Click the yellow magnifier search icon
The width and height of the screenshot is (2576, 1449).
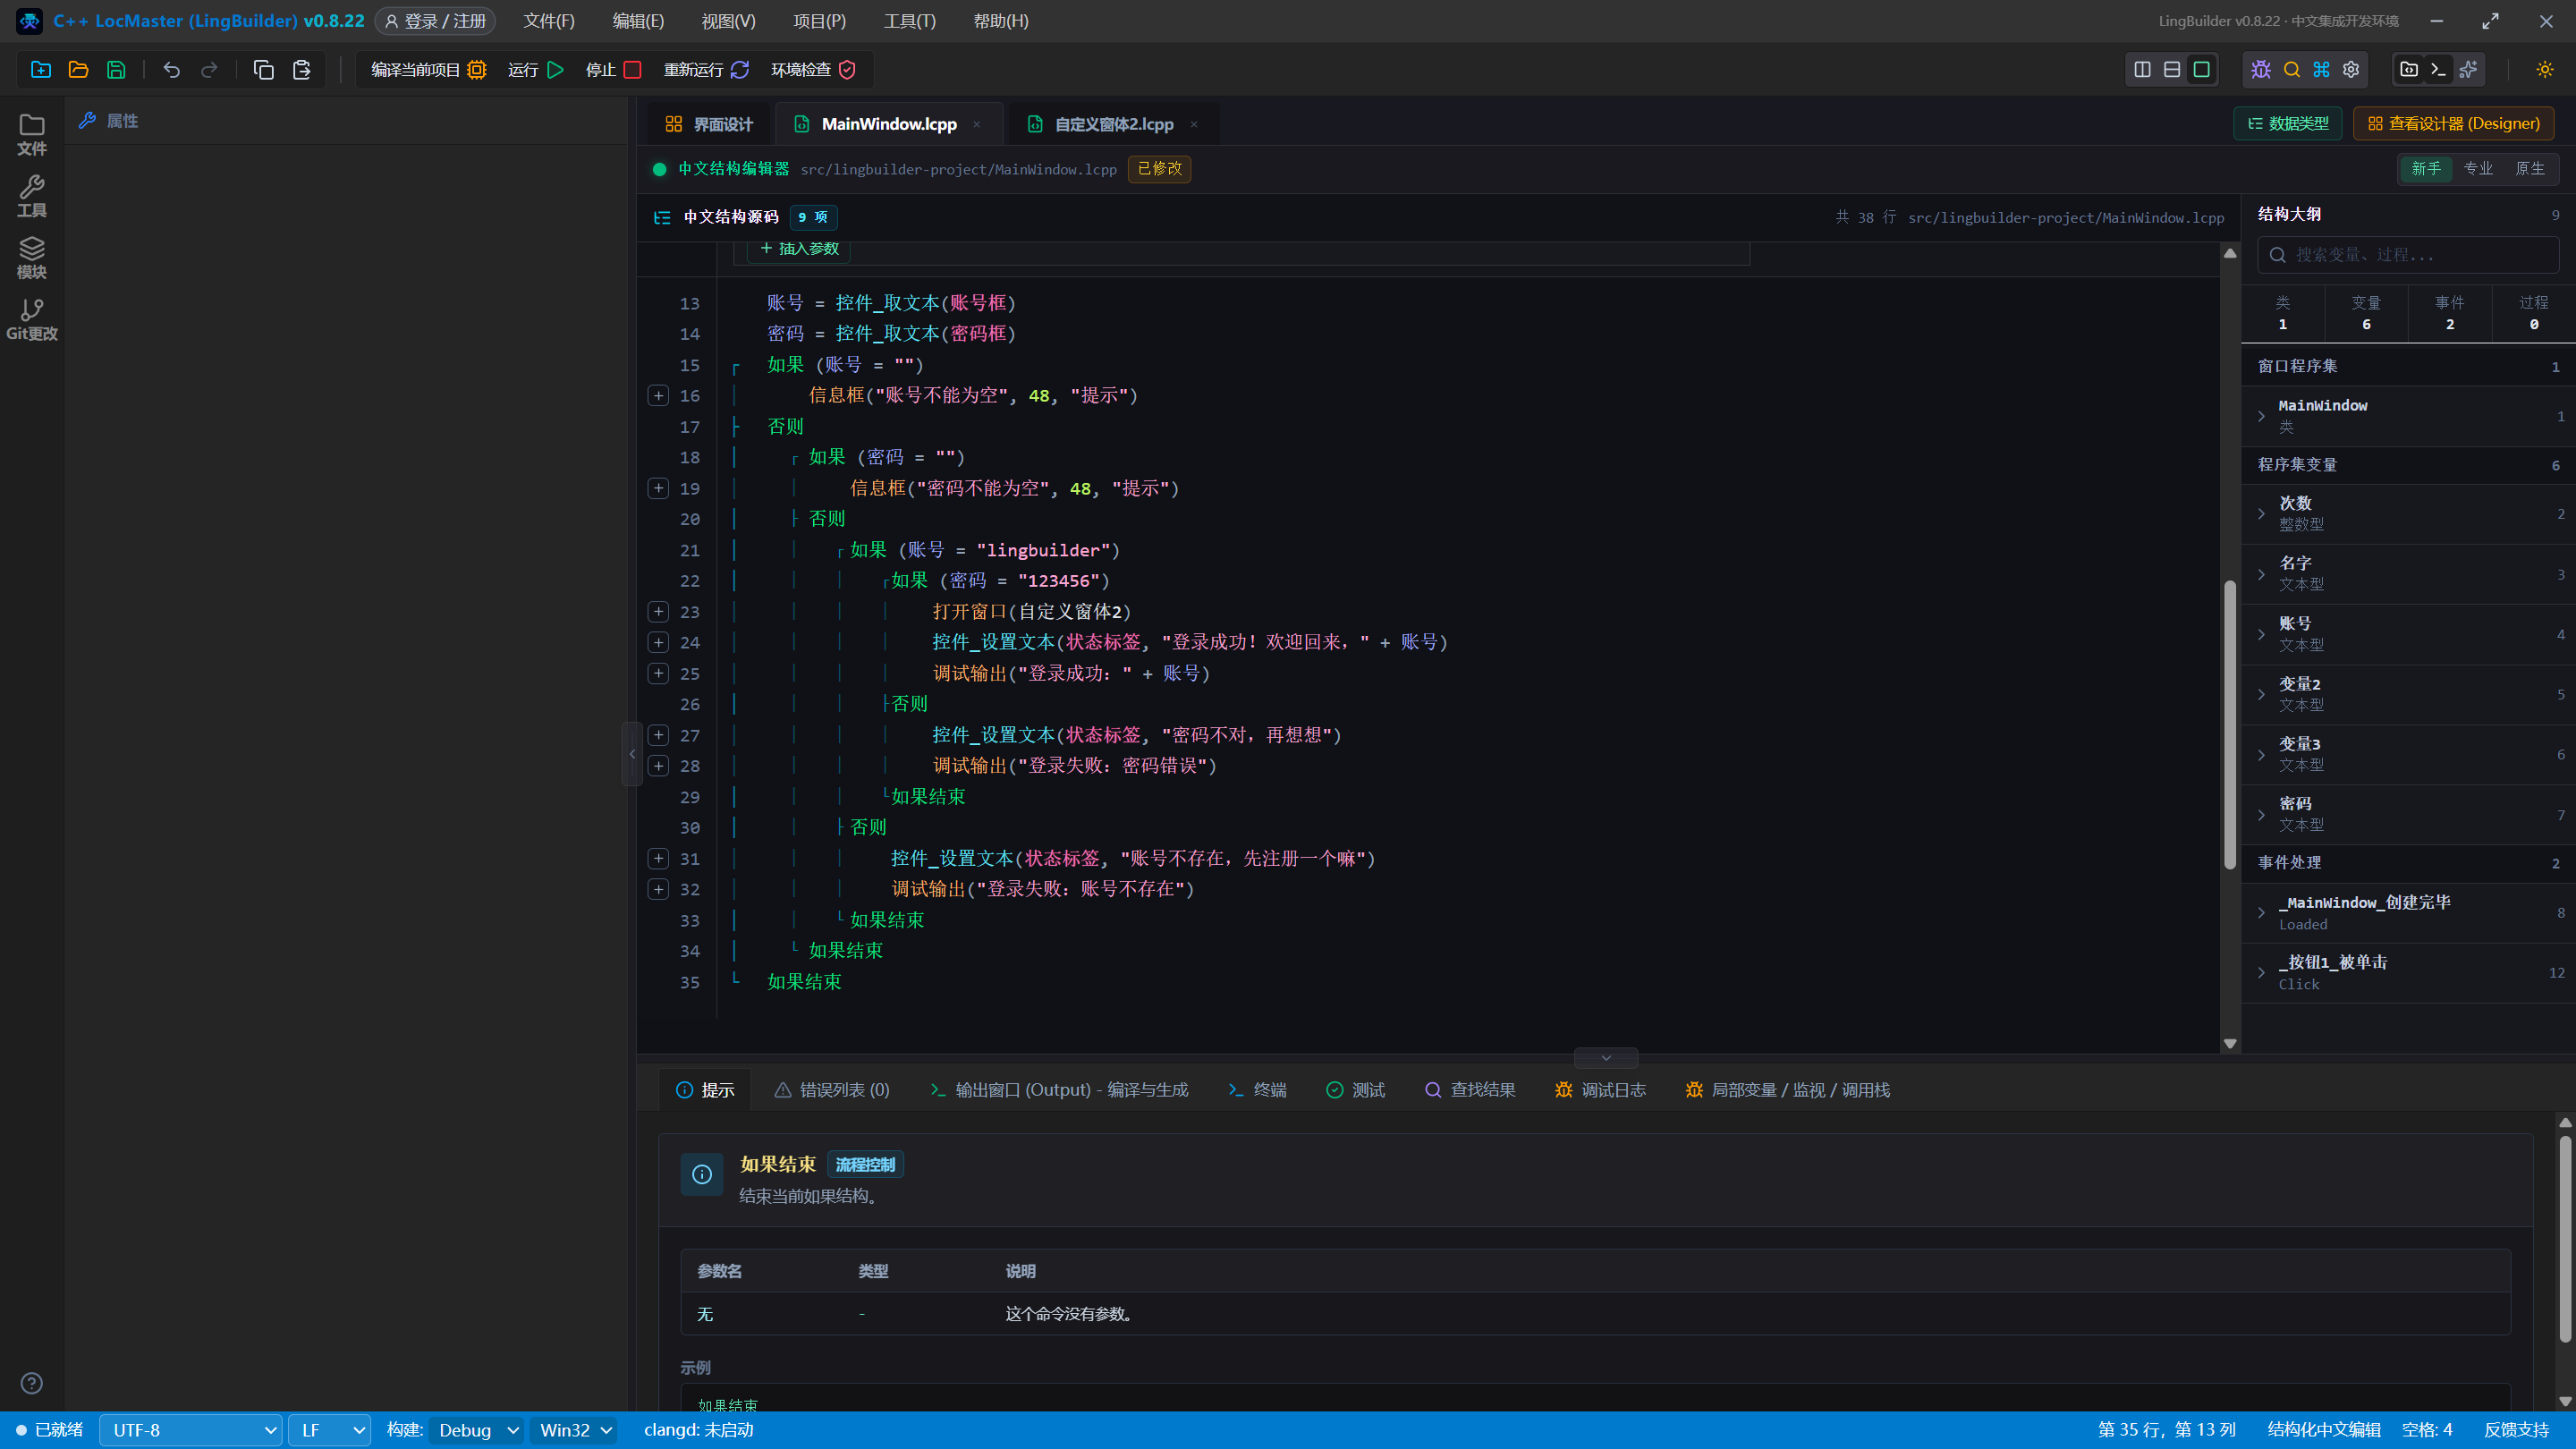[x=2291, y=69]
